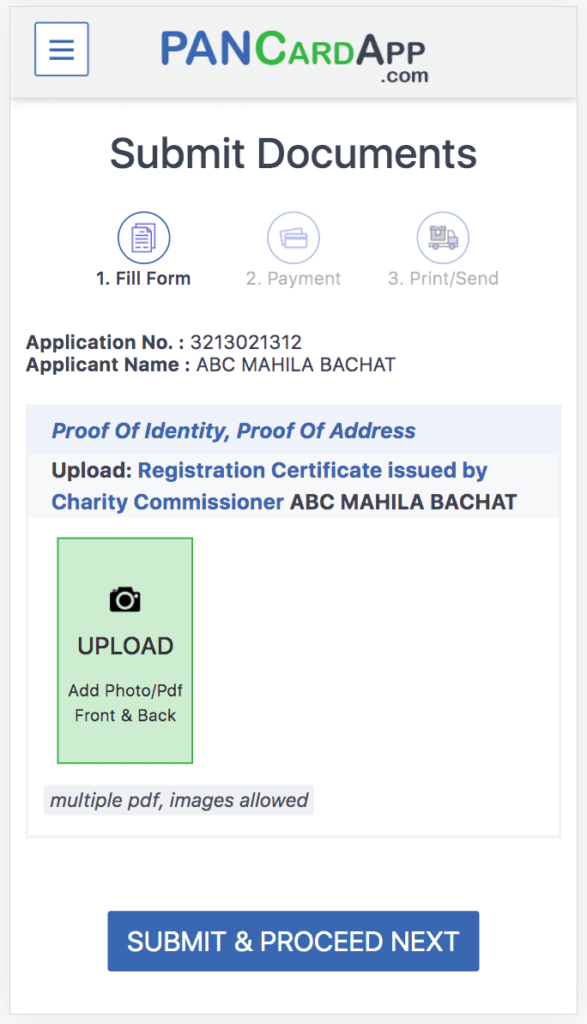This screenshot has width=587, height=1024.
Task: Click Add Photo/Pdf Front & Back text
Action: pos(125,703)
